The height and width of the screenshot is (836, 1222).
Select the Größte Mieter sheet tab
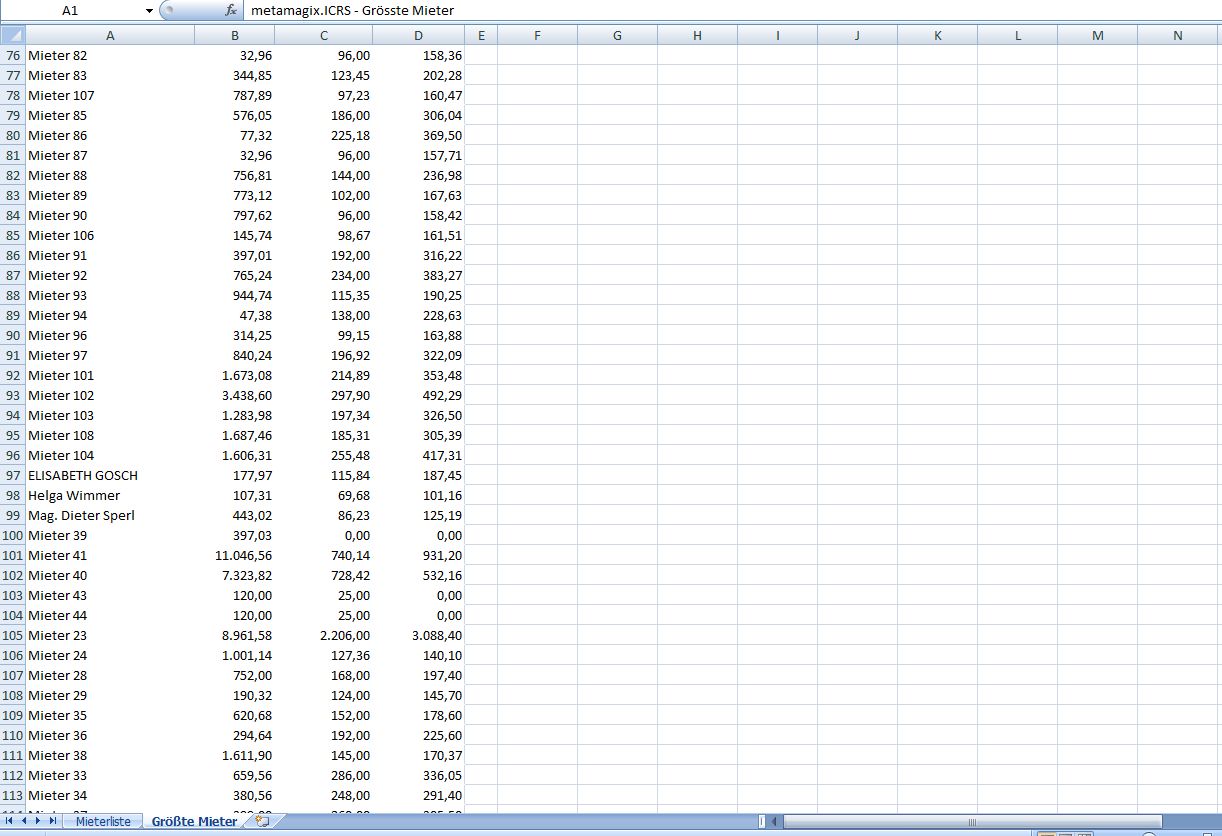(194, 821)
